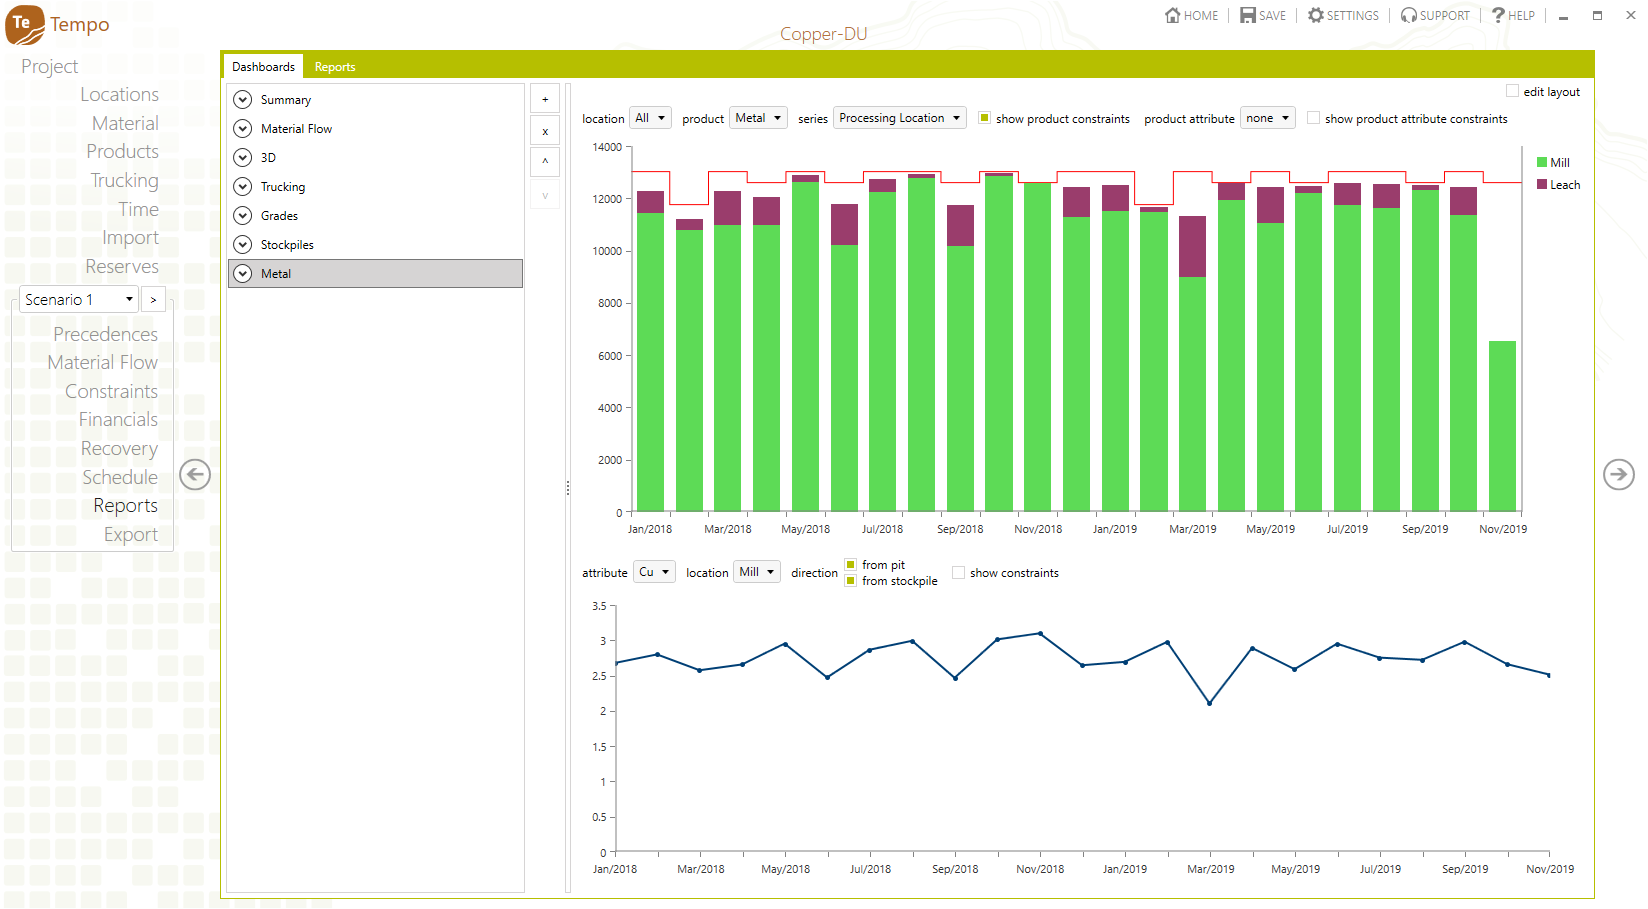This screenshot has width=1648, height=909.
Task: Open the attribute Cu dropdown
Action: 654,572
